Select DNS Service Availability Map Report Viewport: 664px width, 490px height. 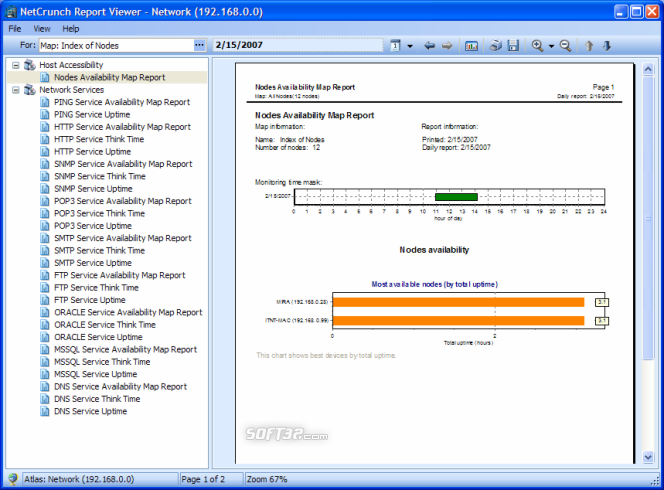coord(120,386)
